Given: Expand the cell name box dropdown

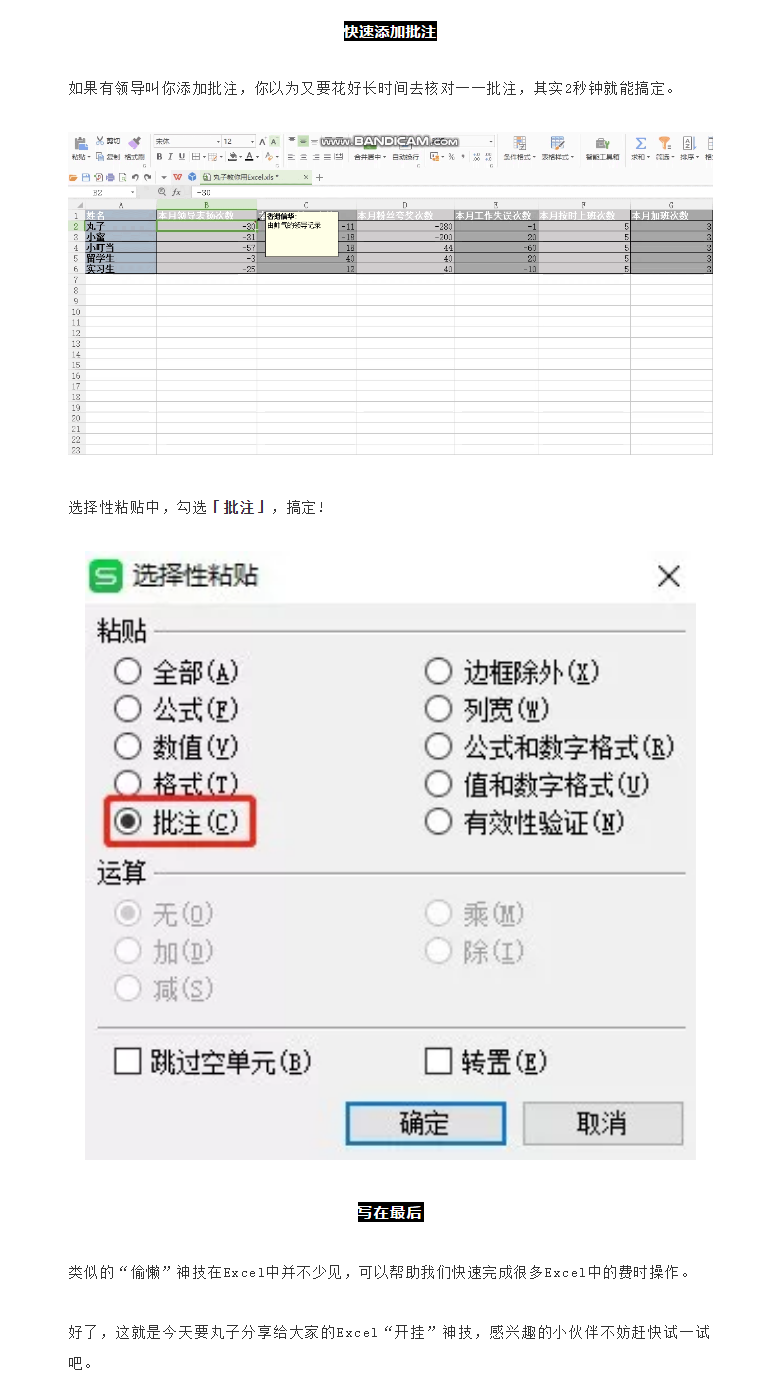Looking at the screenshot, I should [132, 192].
